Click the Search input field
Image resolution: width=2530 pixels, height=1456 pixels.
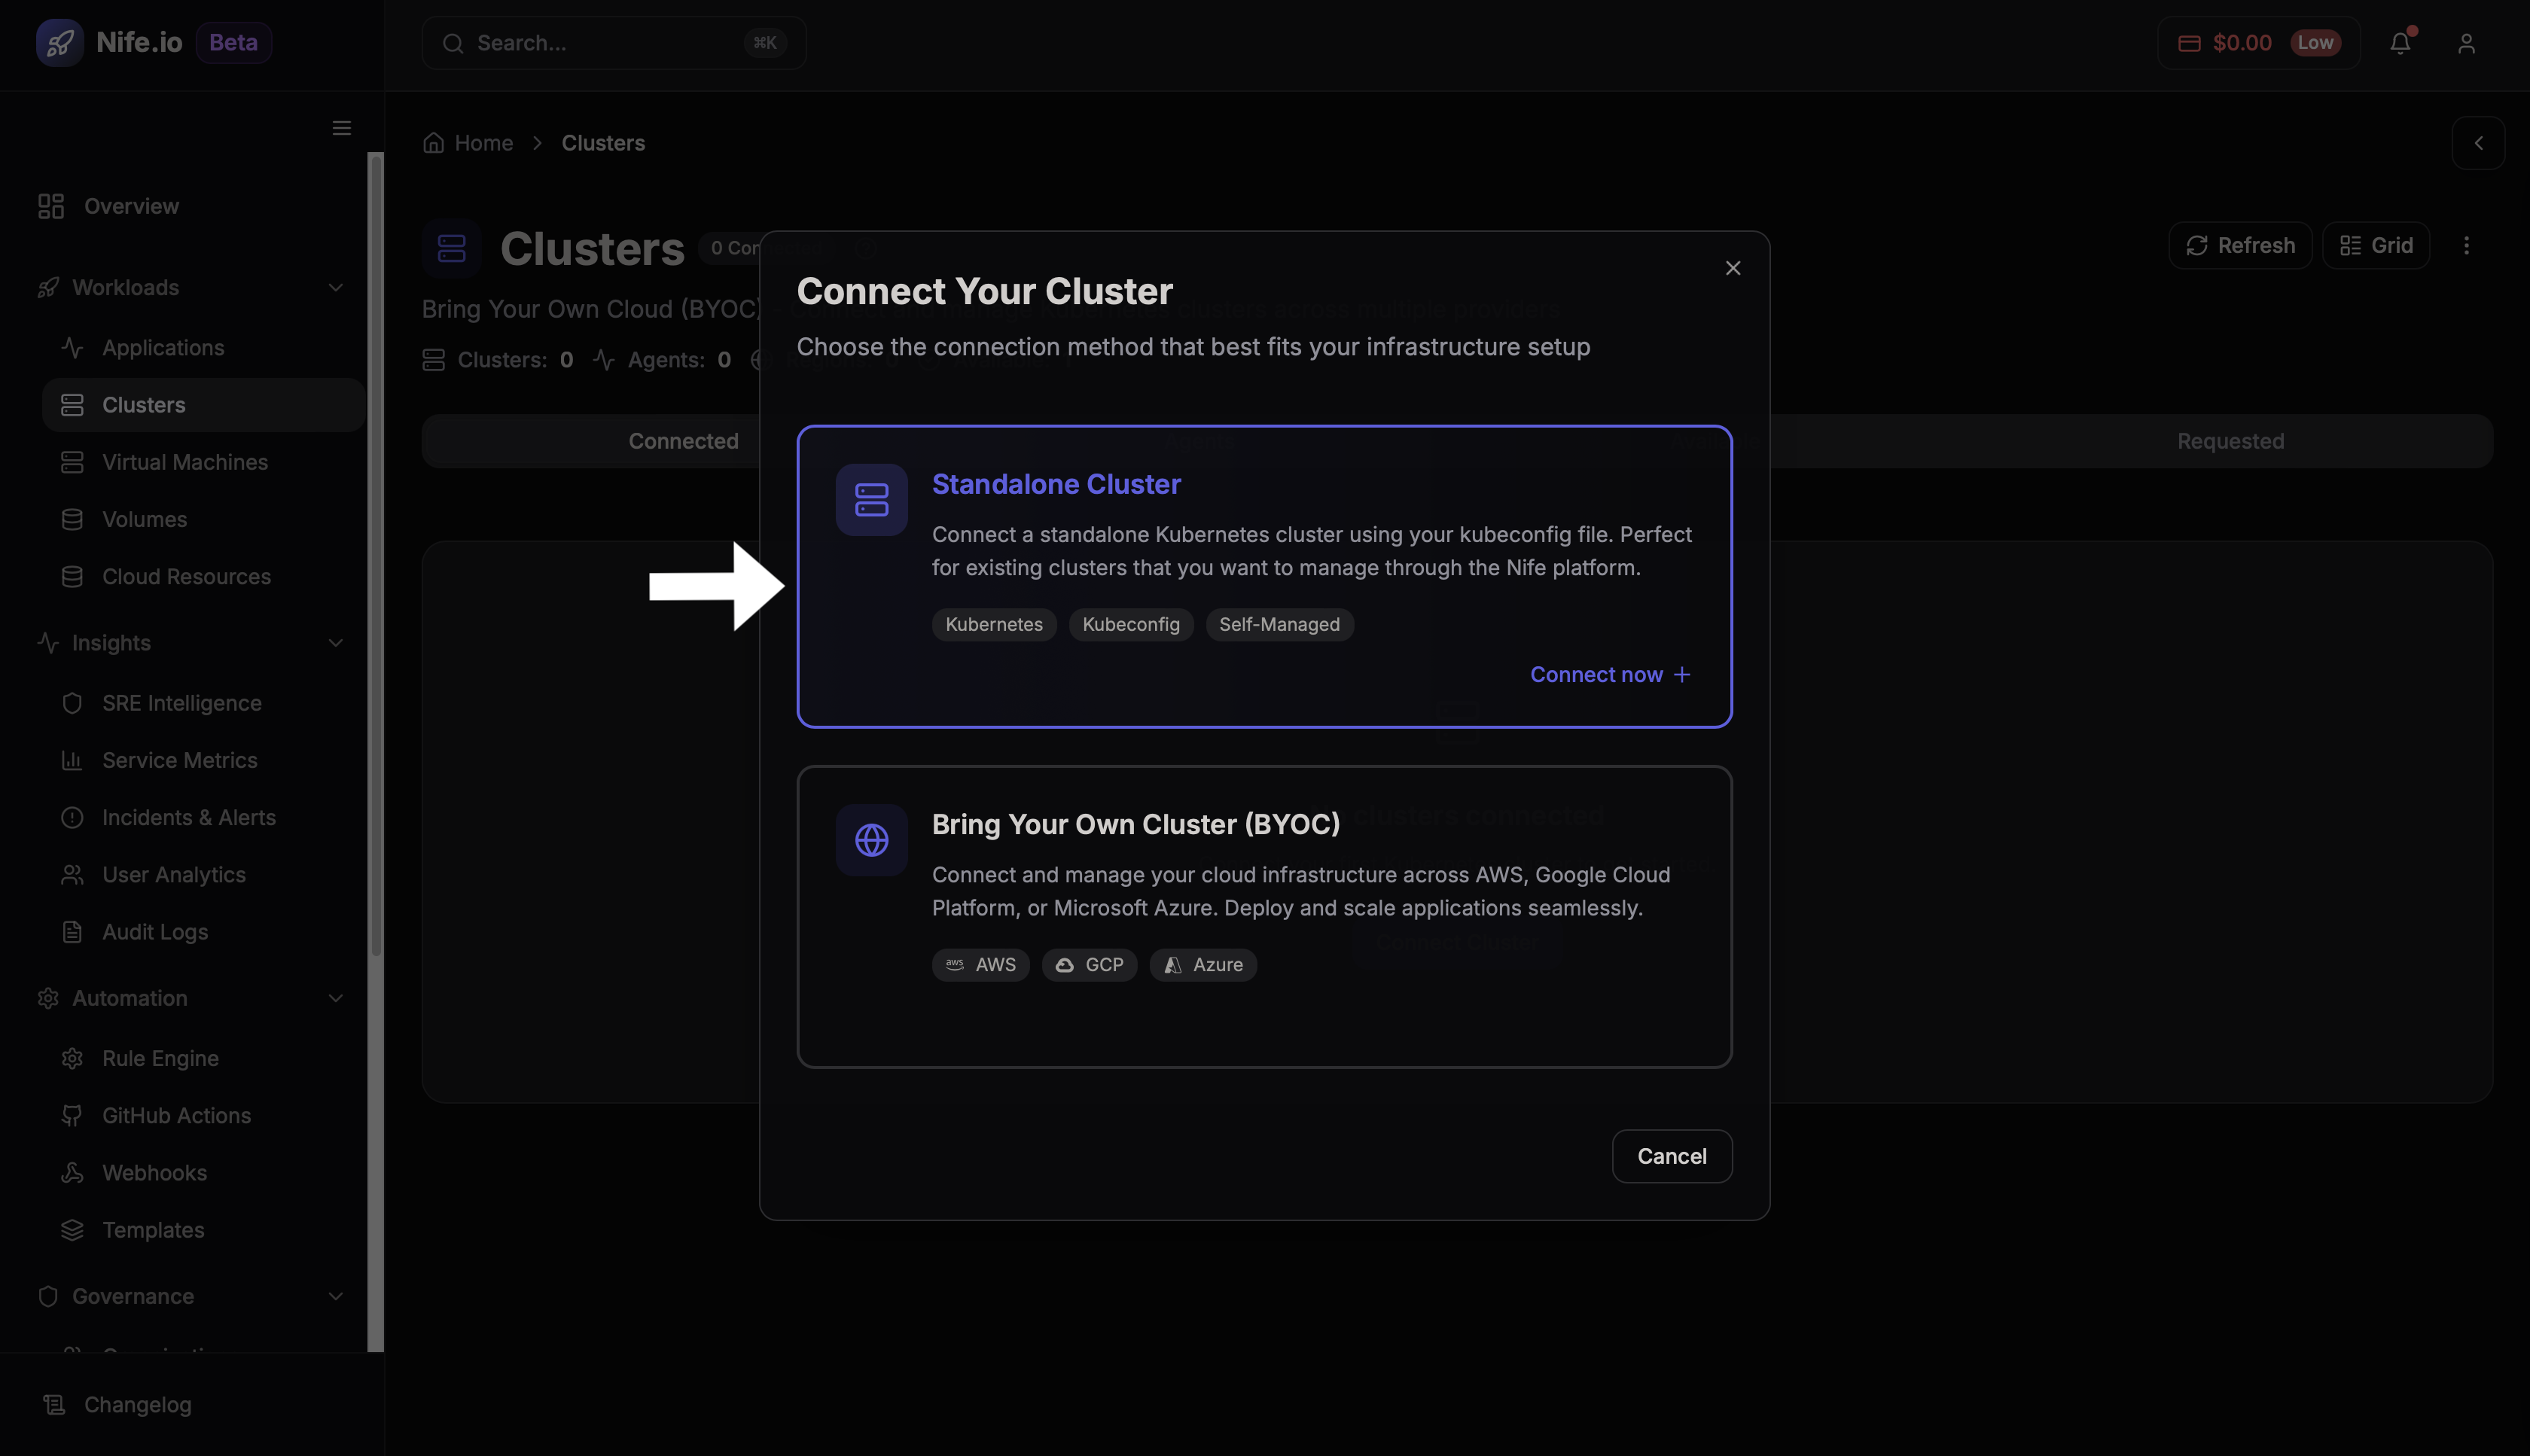[614, 42]
